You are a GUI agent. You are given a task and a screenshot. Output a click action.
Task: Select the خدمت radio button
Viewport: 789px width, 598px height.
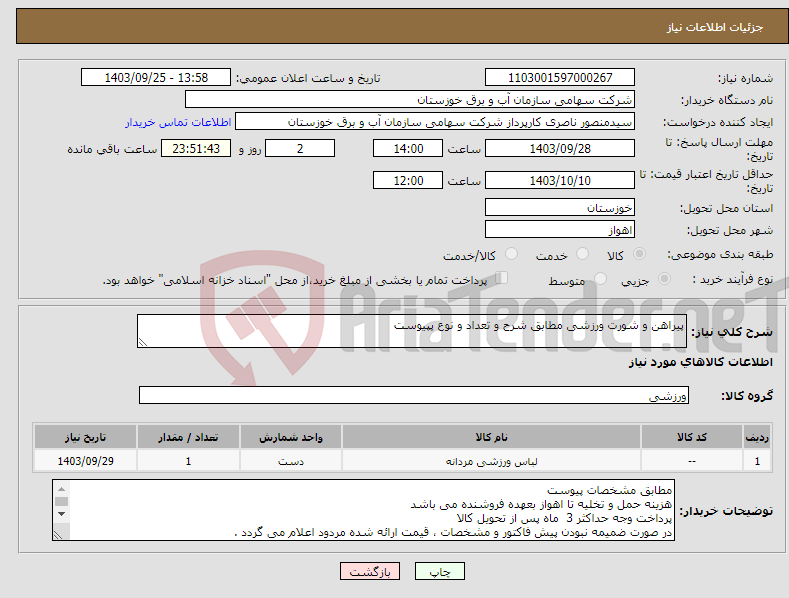pos(582,254)
